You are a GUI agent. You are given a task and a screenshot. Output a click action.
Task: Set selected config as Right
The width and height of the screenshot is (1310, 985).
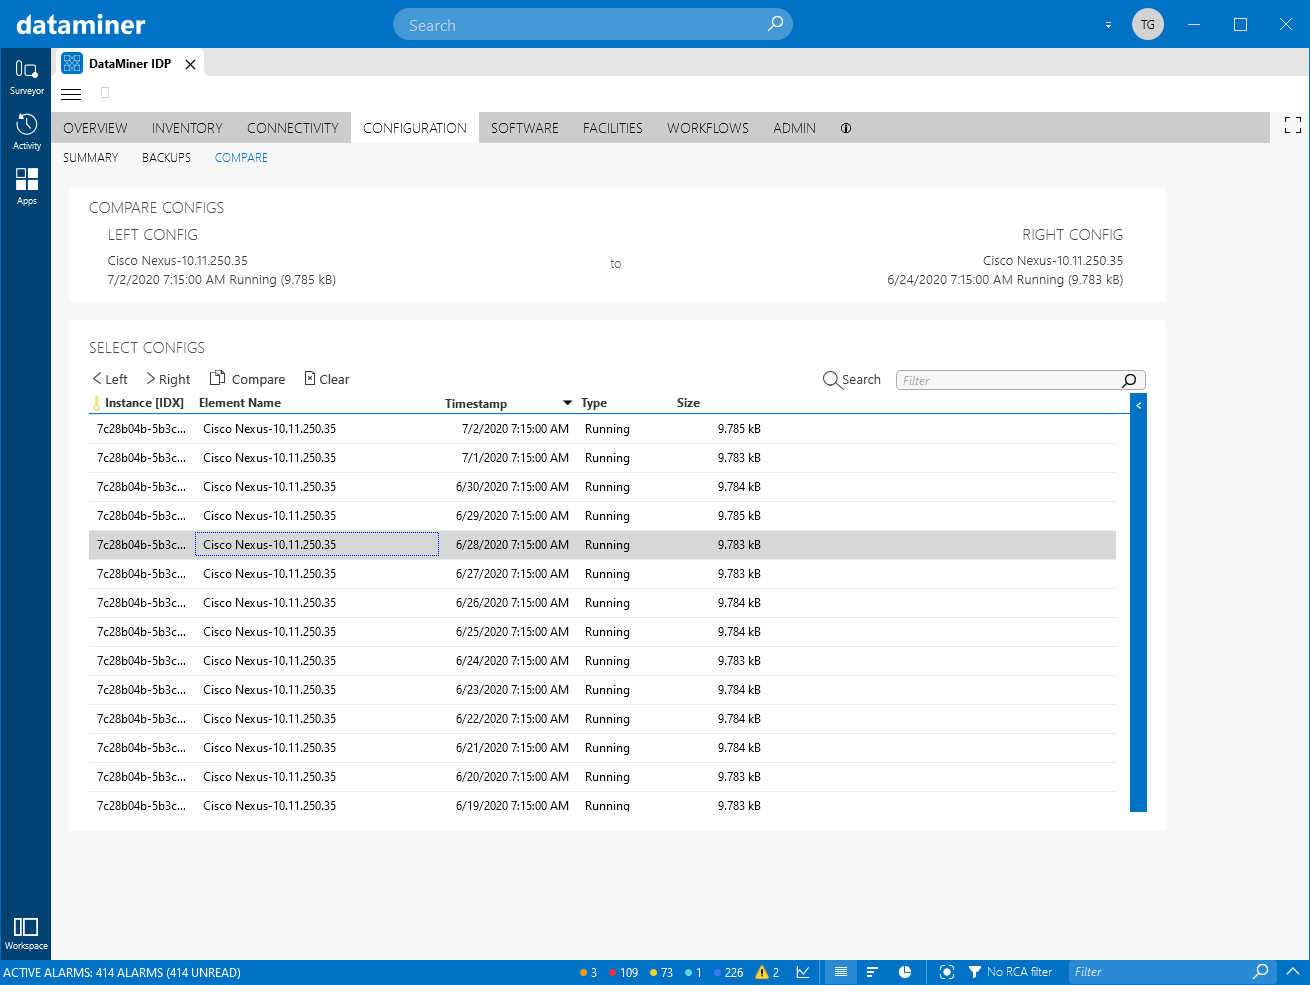[x=168, y=379]
